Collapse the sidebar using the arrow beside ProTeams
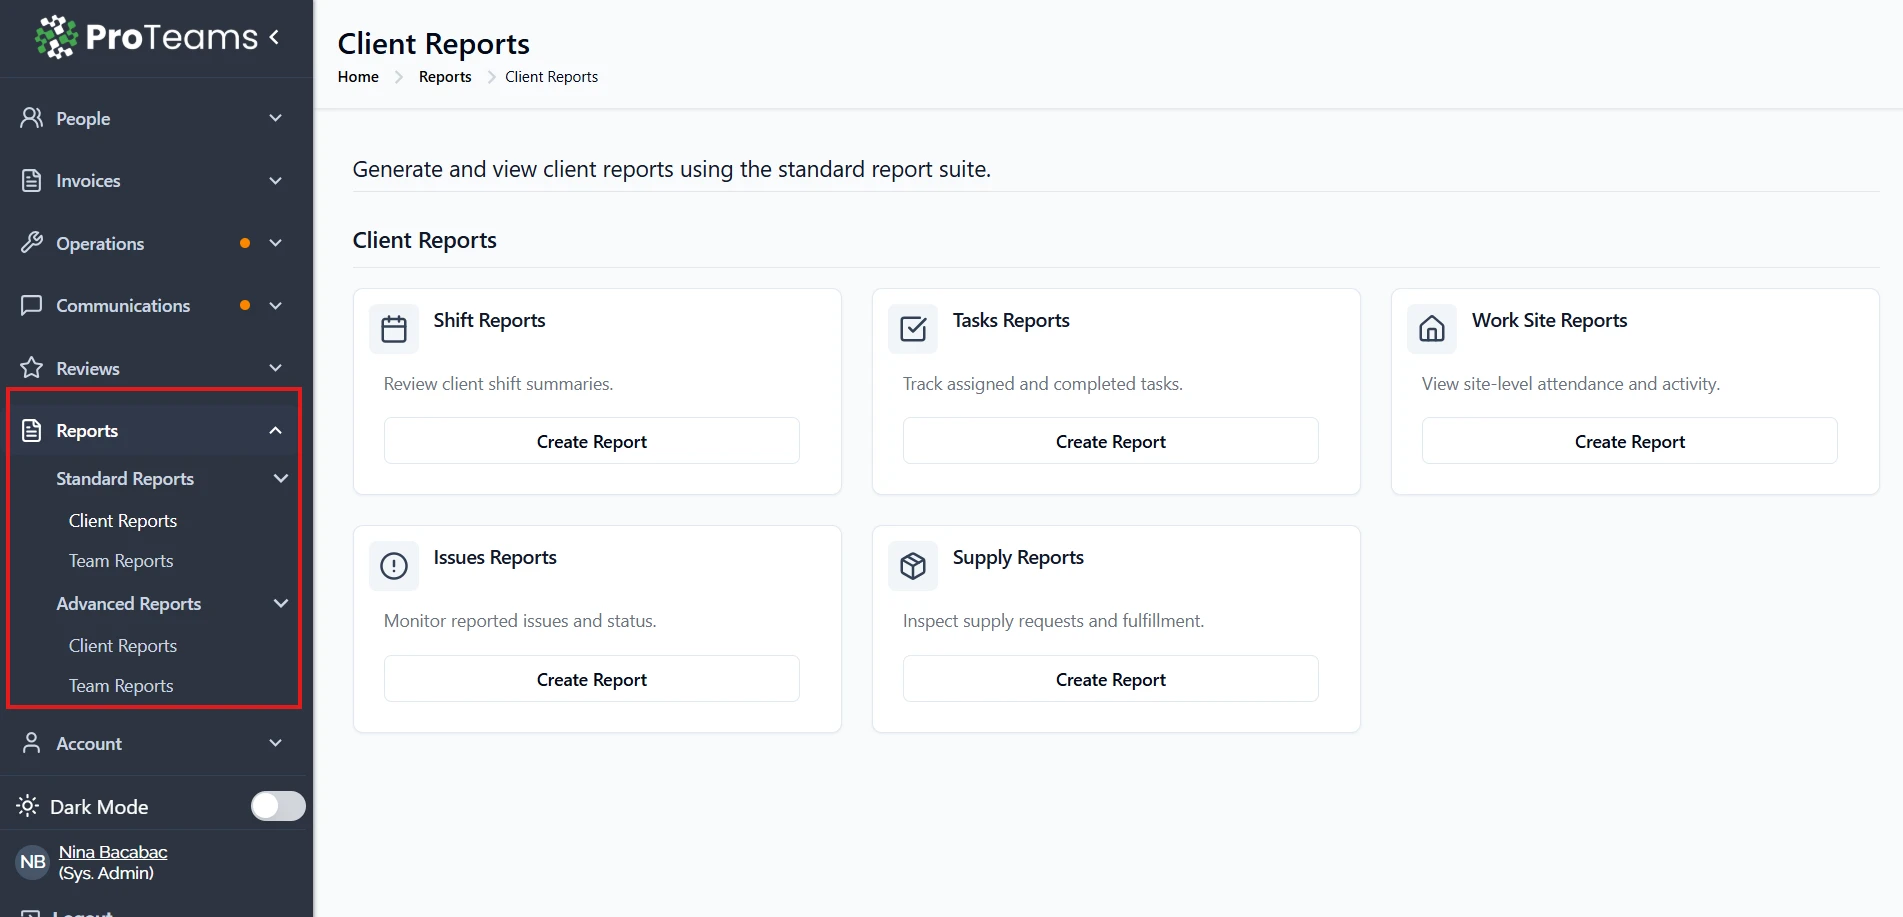This screenshot has width=1903, height=917. click(x=275, y=37)
